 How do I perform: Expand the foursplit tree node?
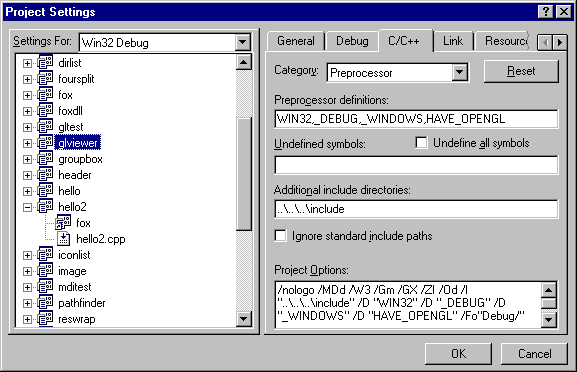27,79
